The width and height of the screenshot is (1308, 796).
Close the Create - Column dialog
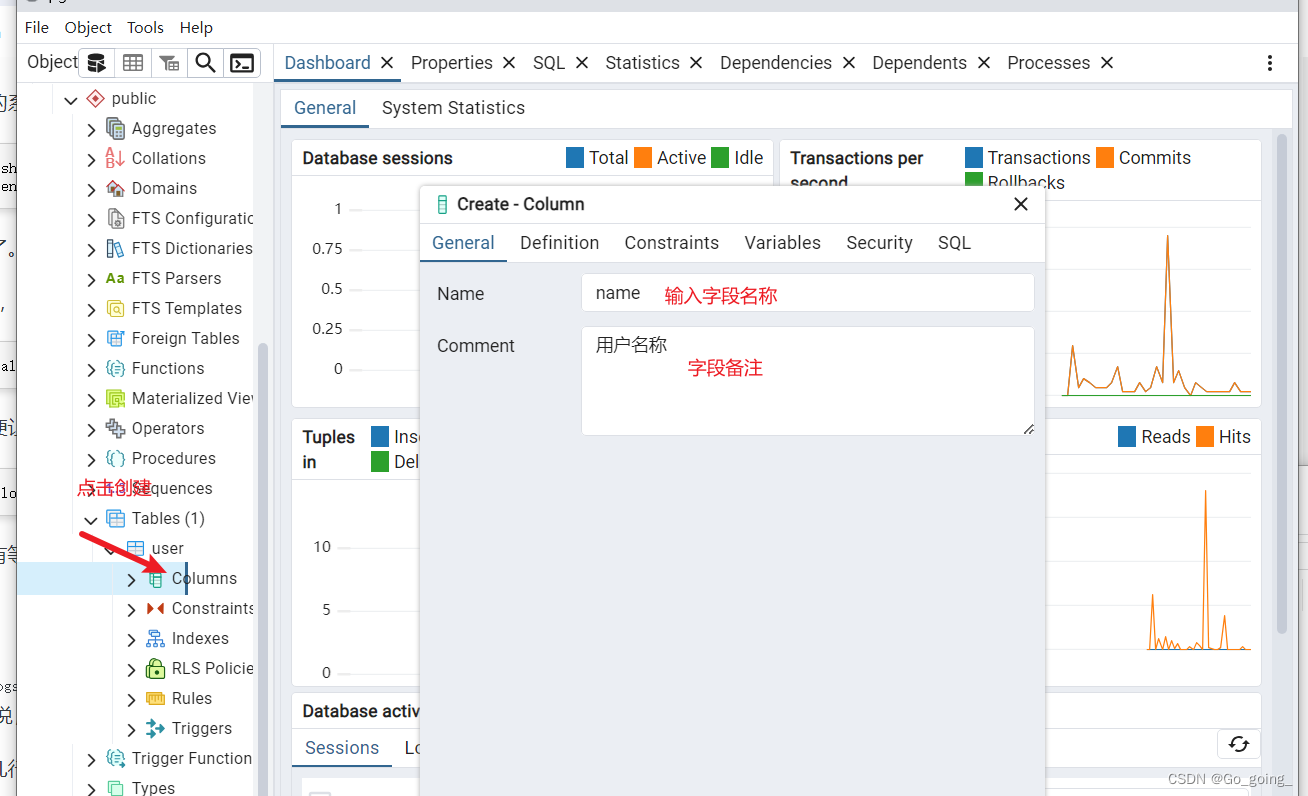[x=1021, y=204]
